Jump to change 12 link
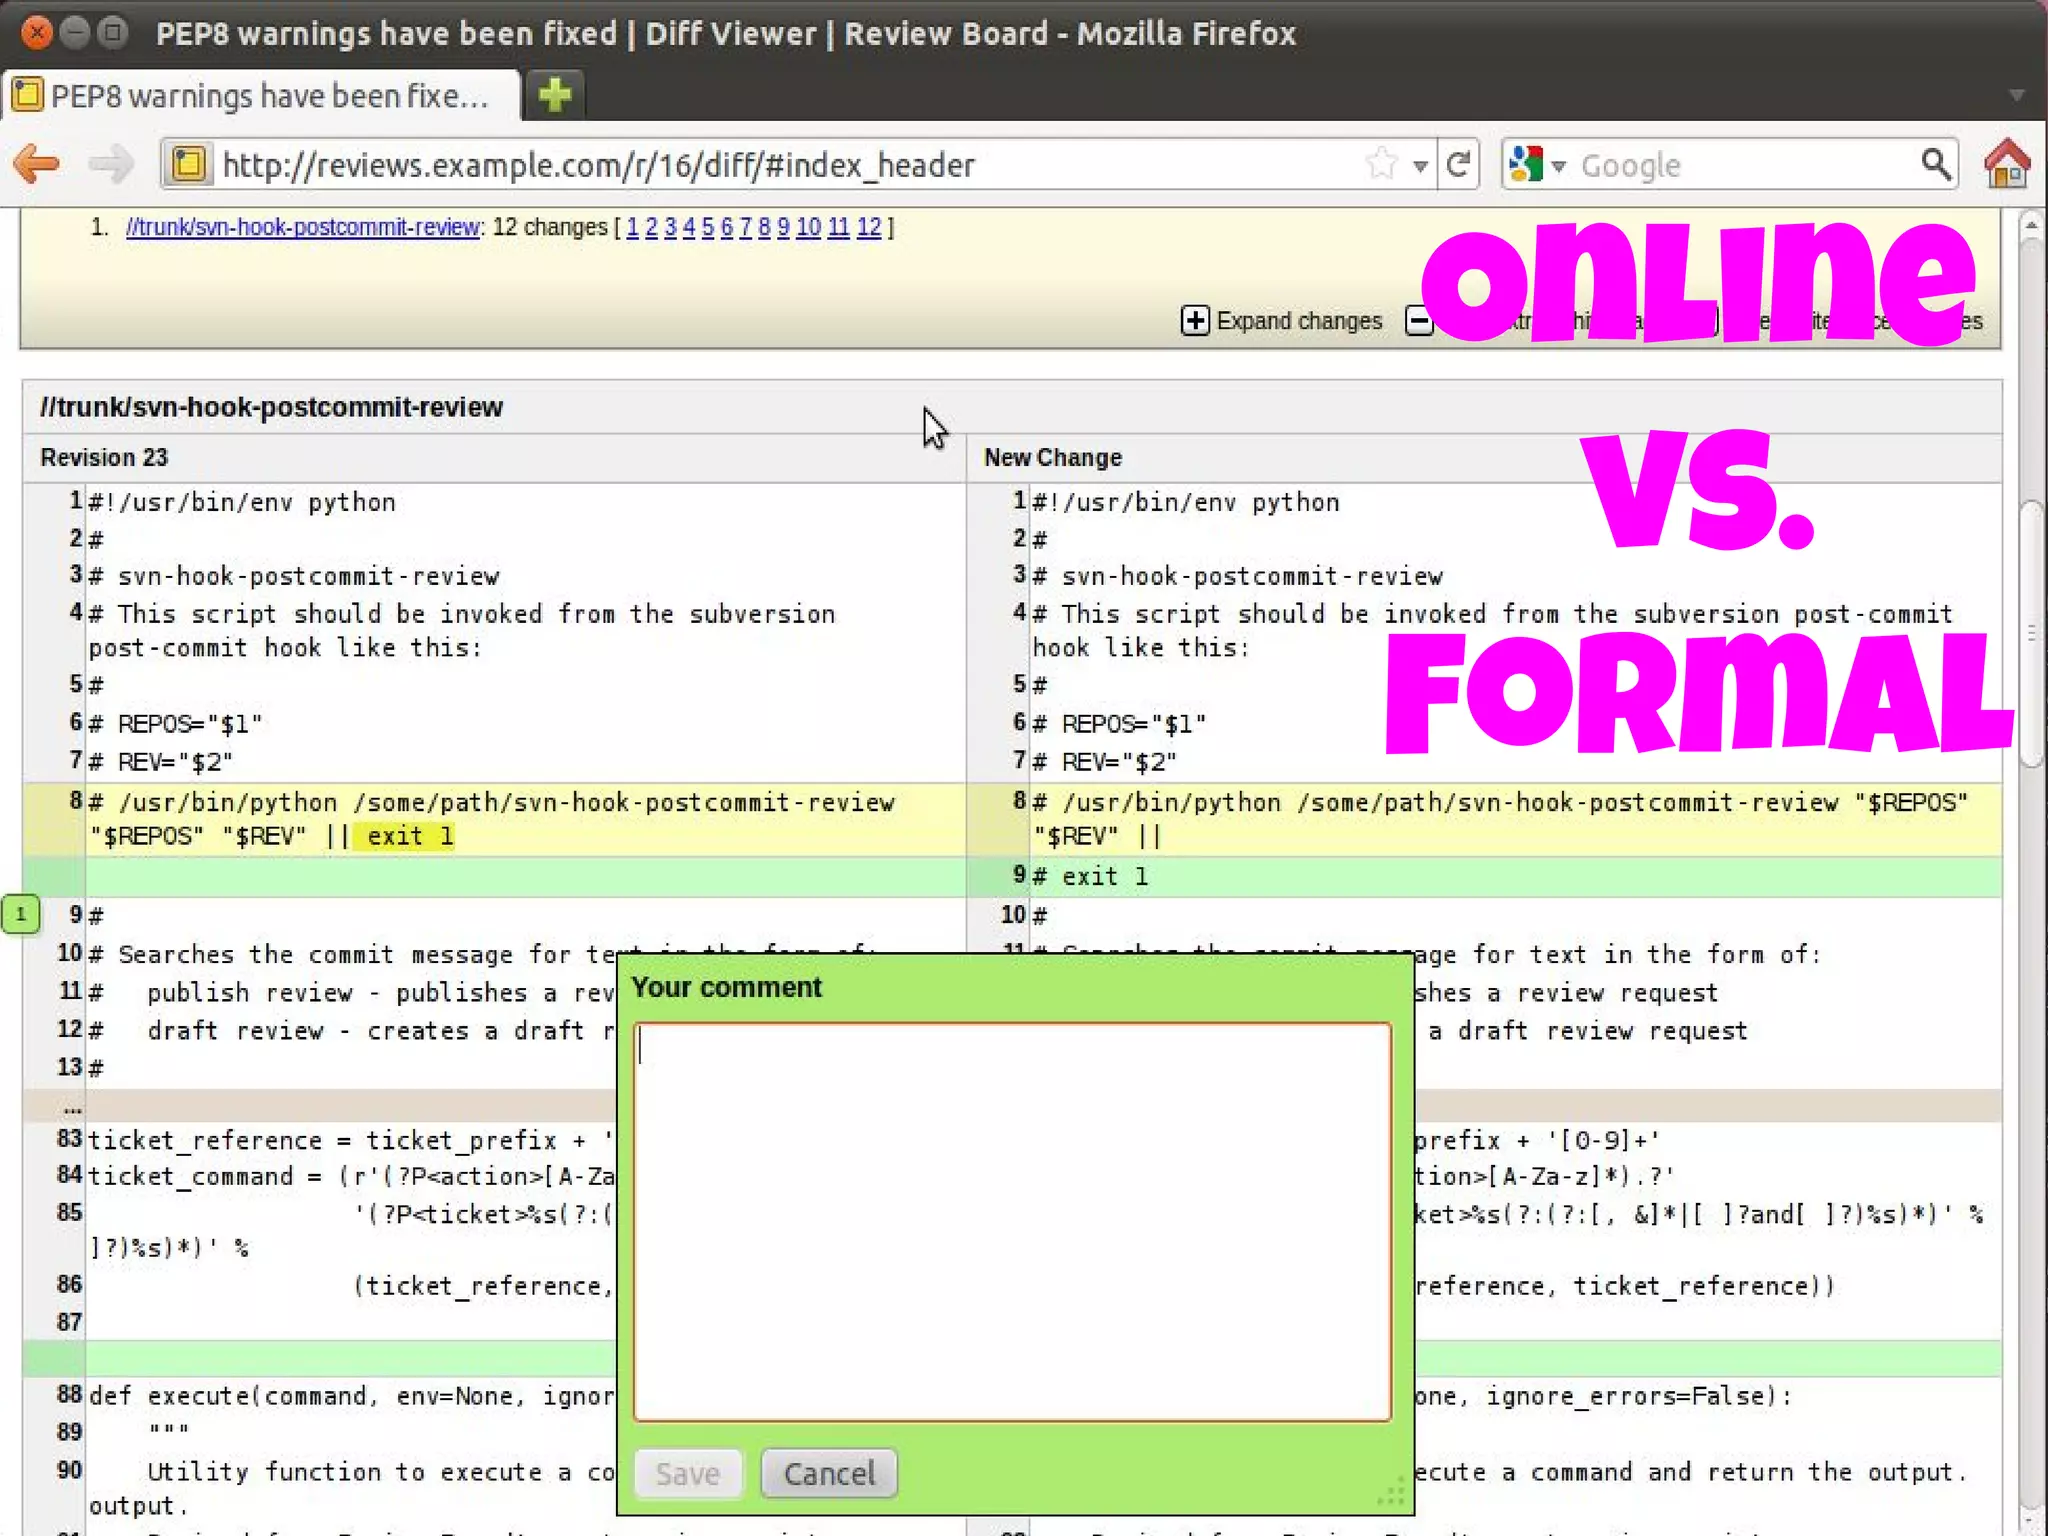The width and height of the screenshot is (2048, 1536). pyautogui.click(x=869, y=227)
